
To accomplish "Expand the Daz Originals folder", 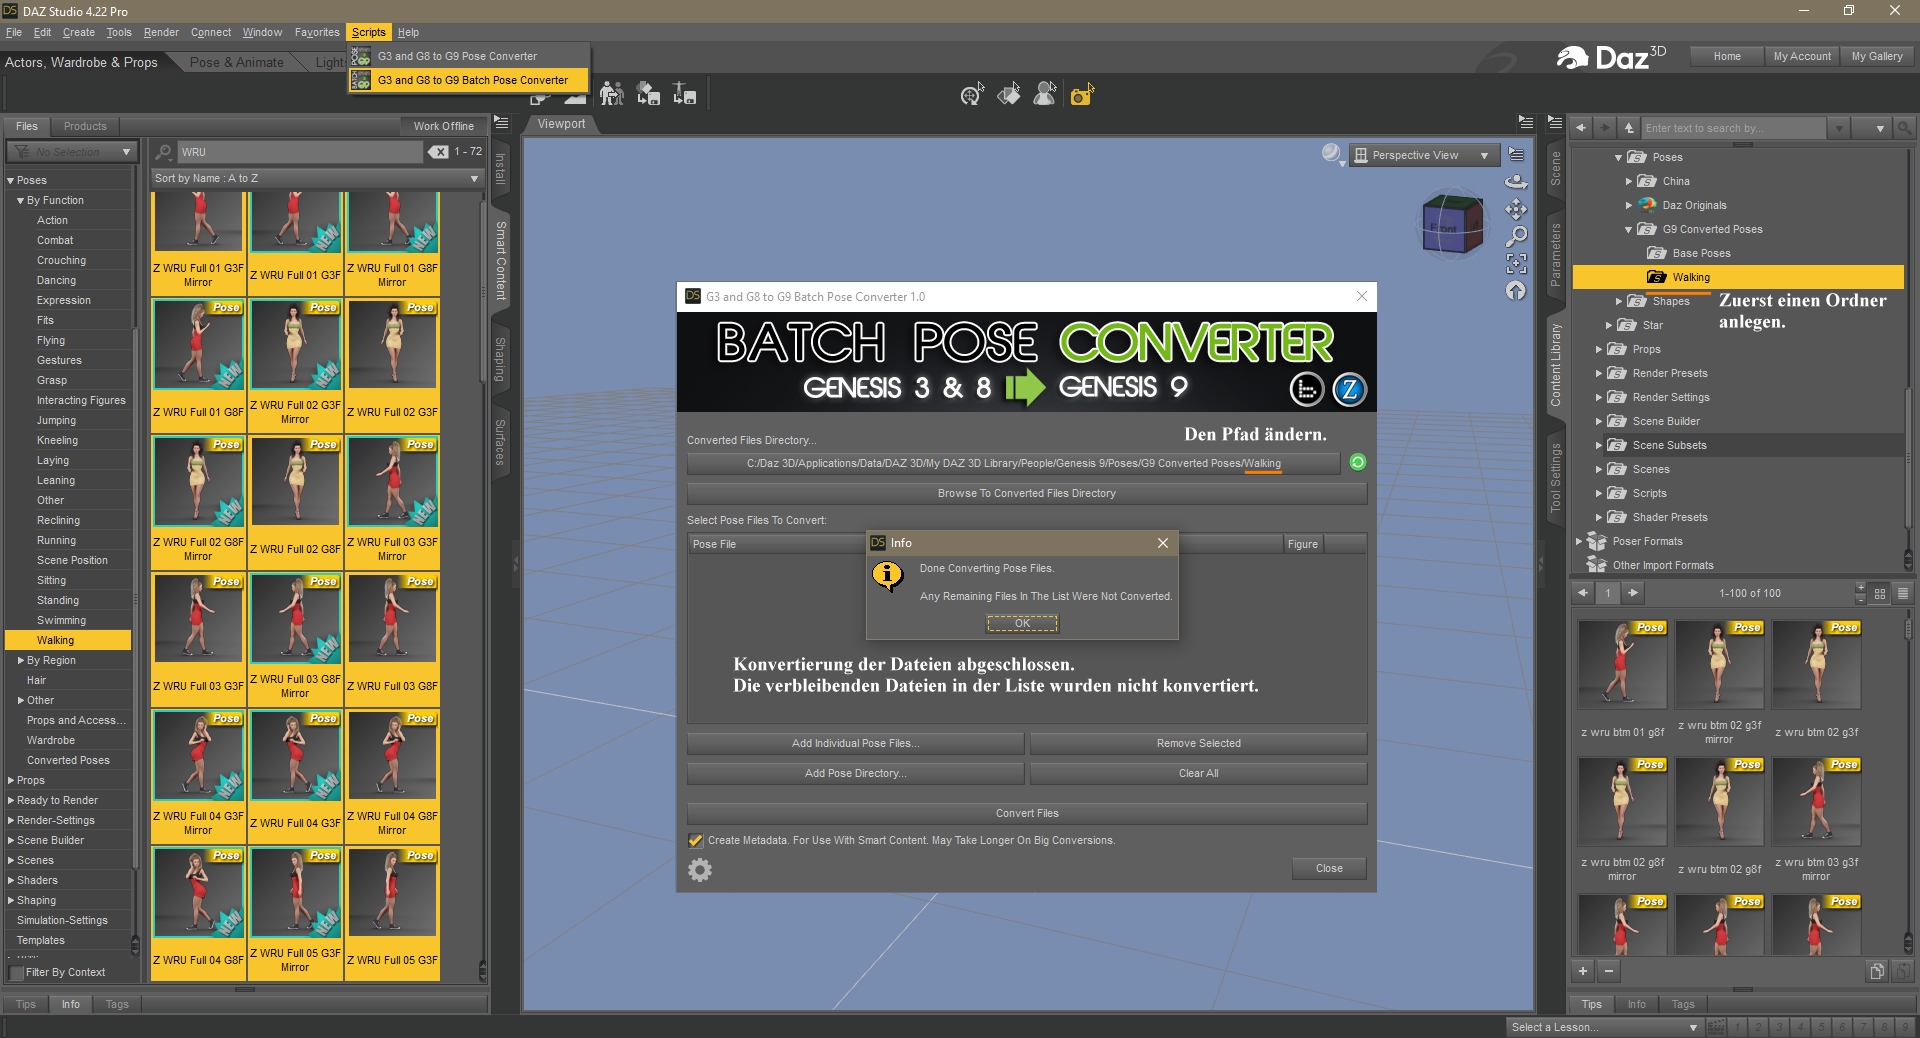I will pyautogui.click(x=1629, y=205).
